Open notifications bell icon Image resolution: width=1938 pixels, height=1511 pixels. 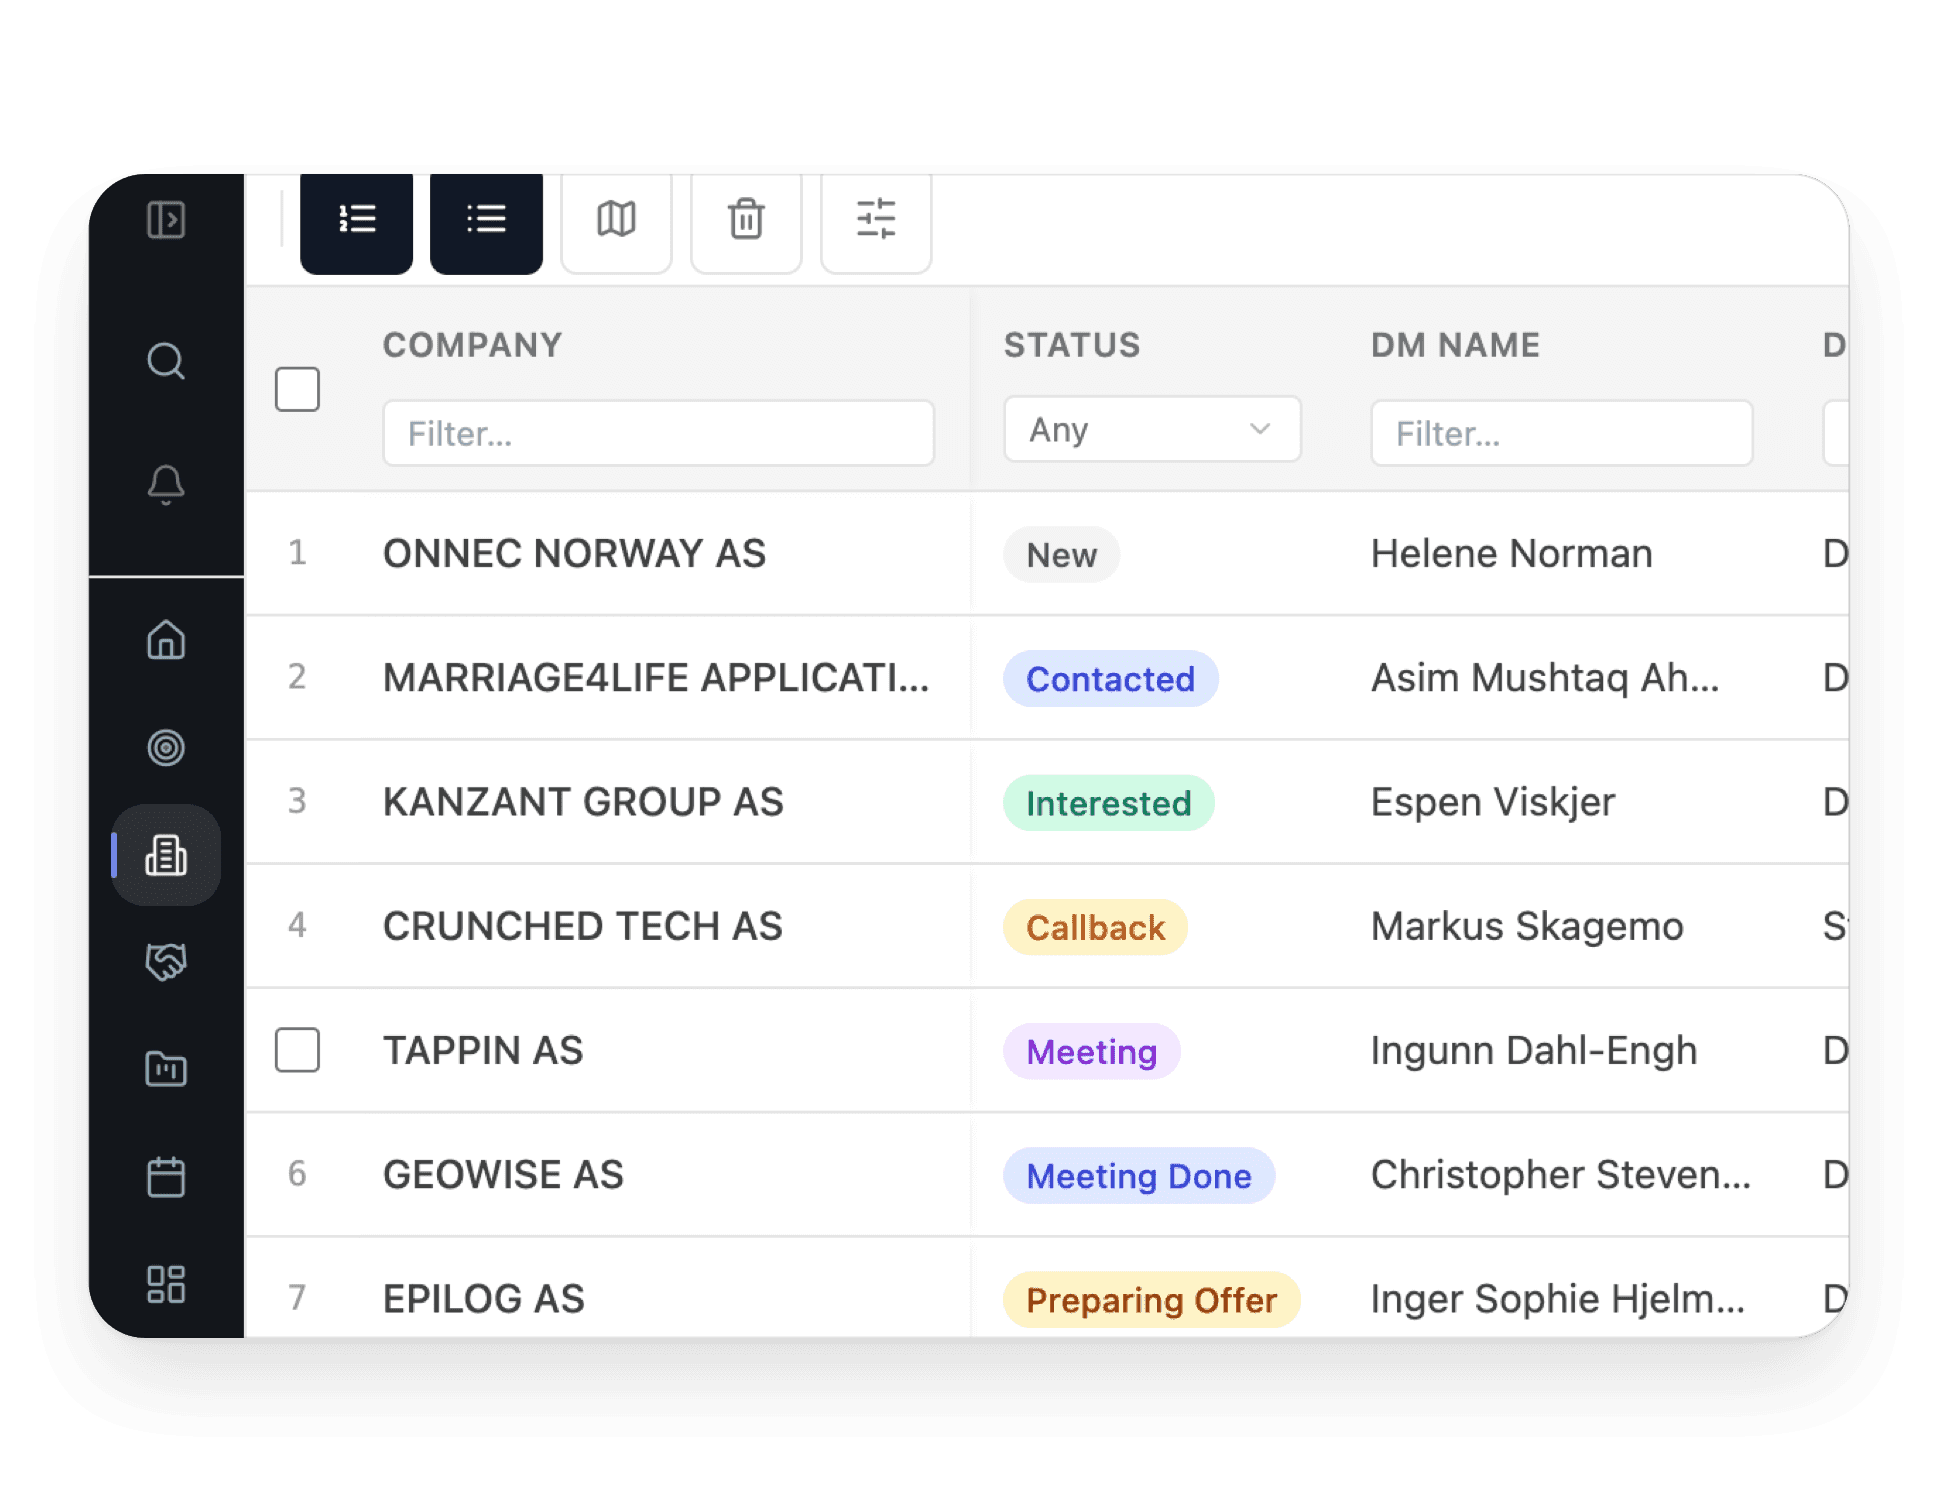pos(166,485)
